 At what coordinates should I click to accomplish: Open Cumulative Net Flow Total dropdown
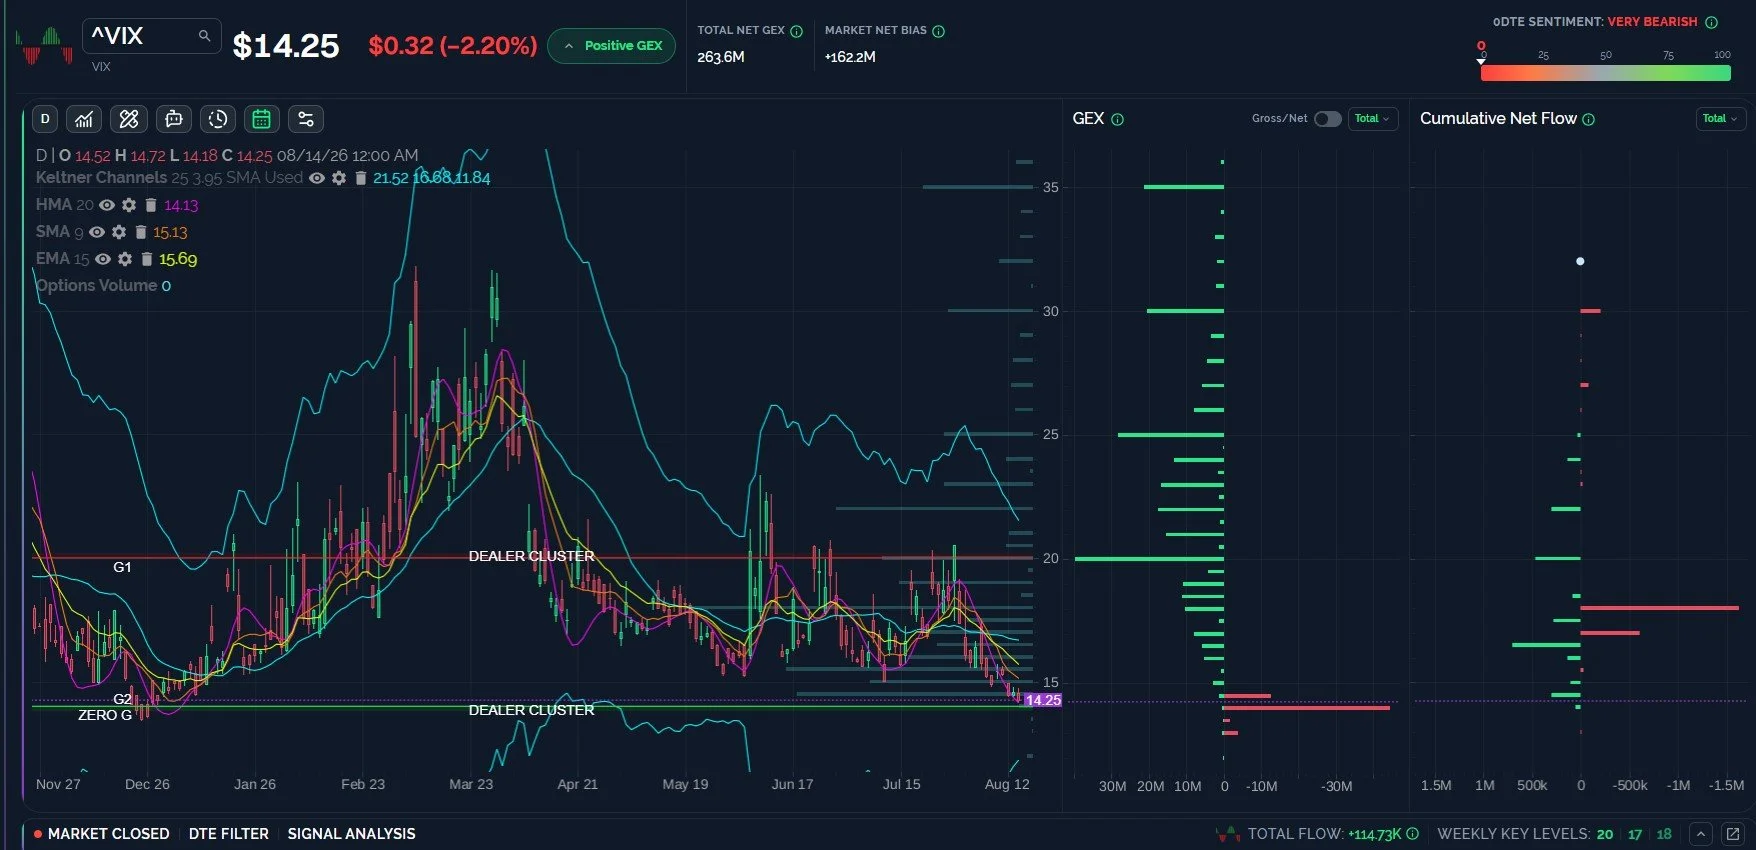[1720, 119]
